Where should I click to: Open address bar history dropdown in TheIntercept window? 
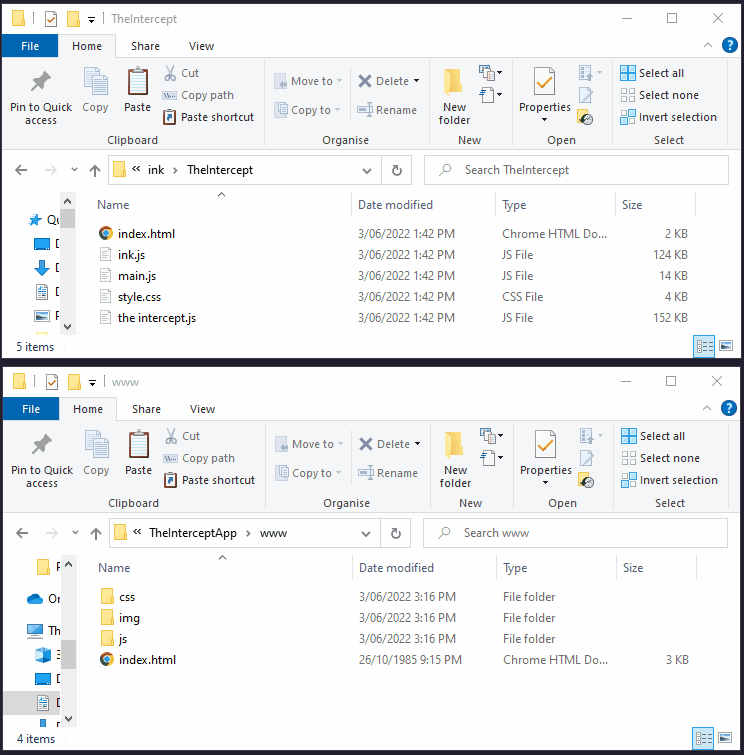(x=367, y=170)
